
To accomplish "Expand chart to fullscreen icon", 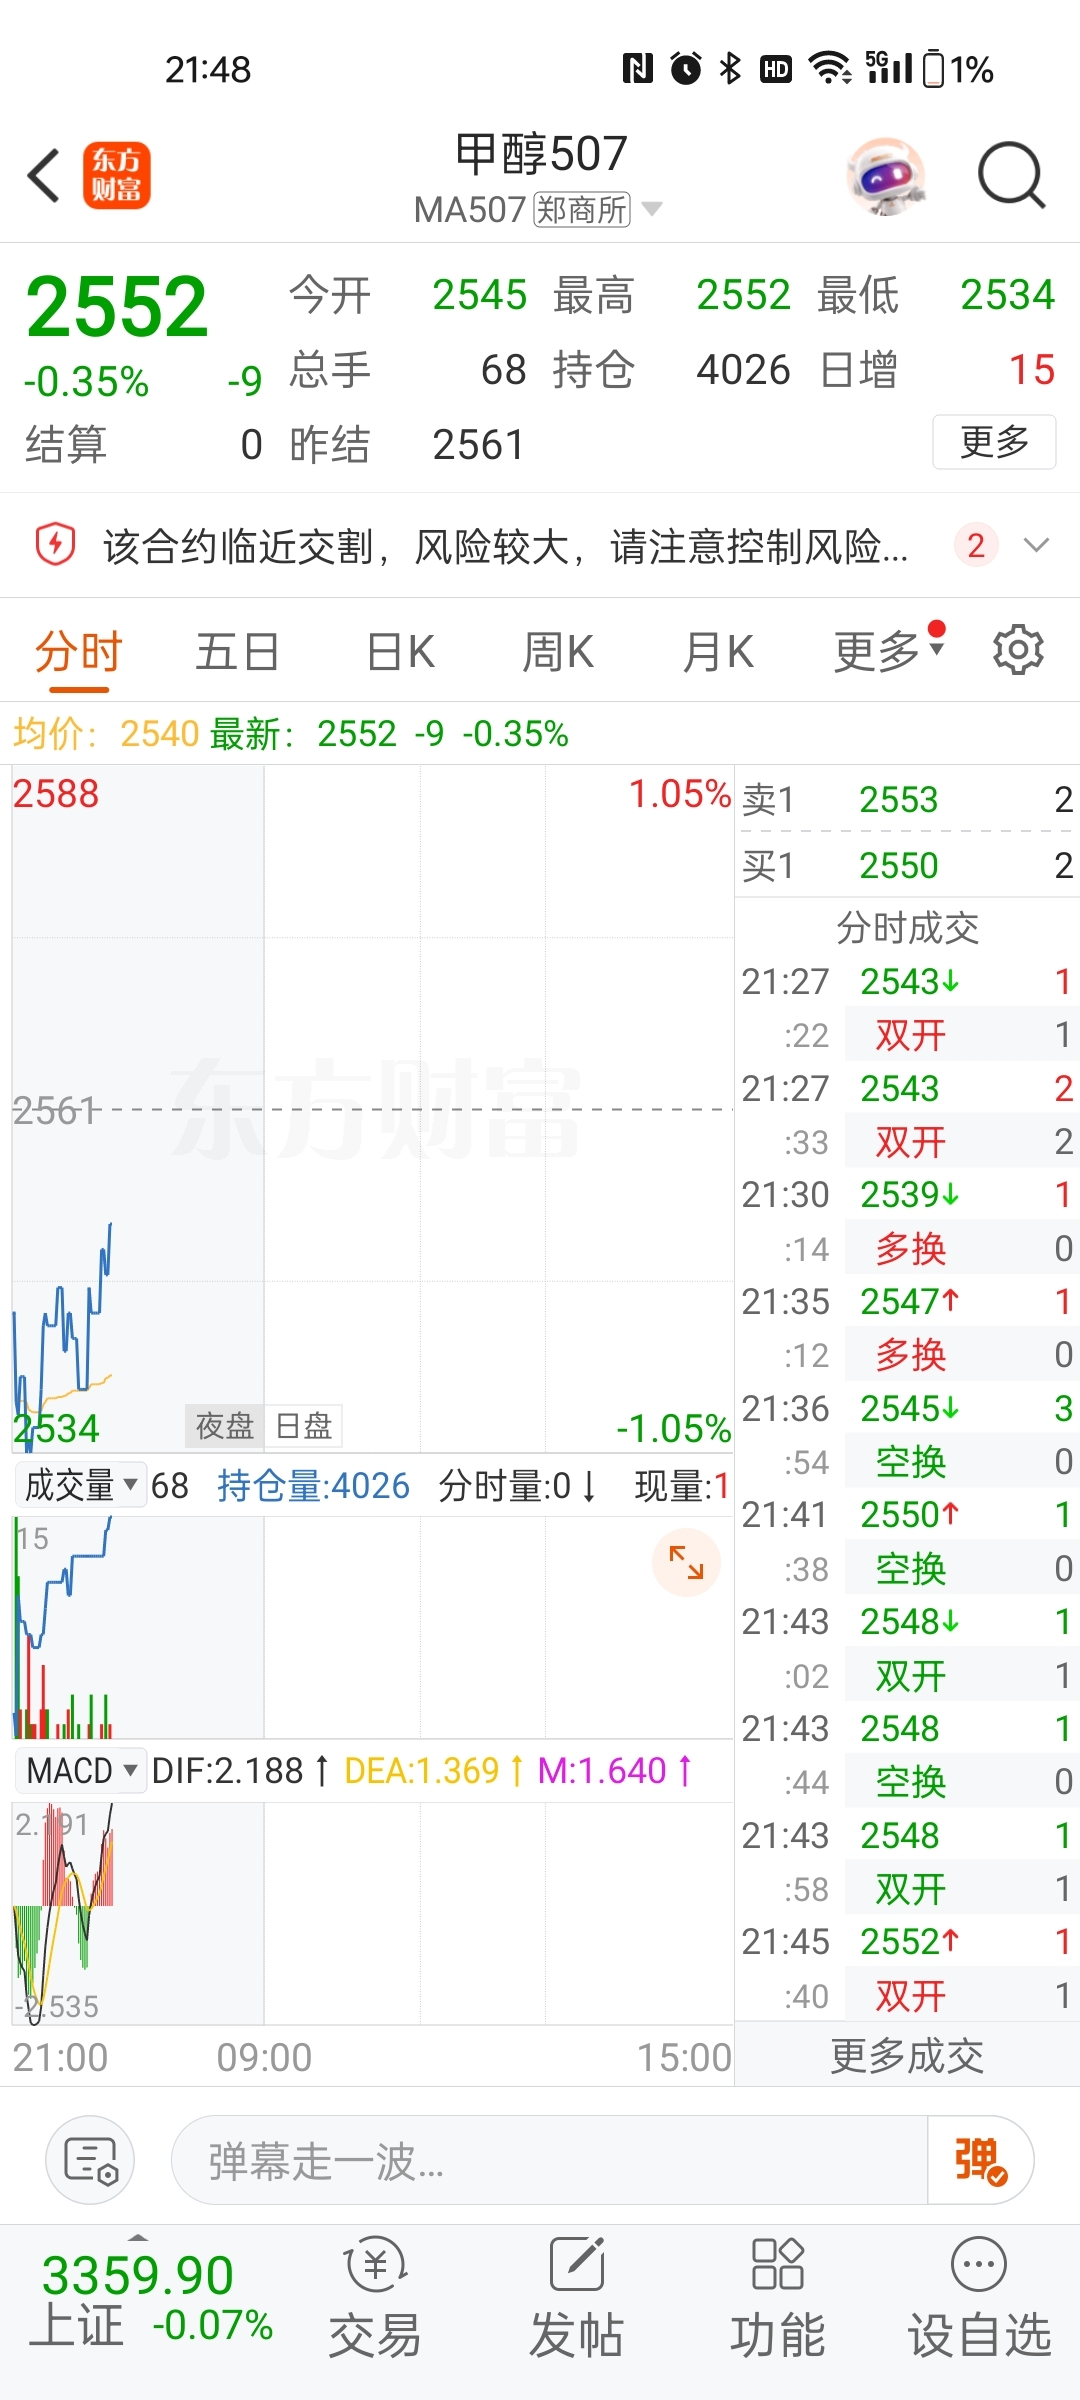I will (686, 1562).
